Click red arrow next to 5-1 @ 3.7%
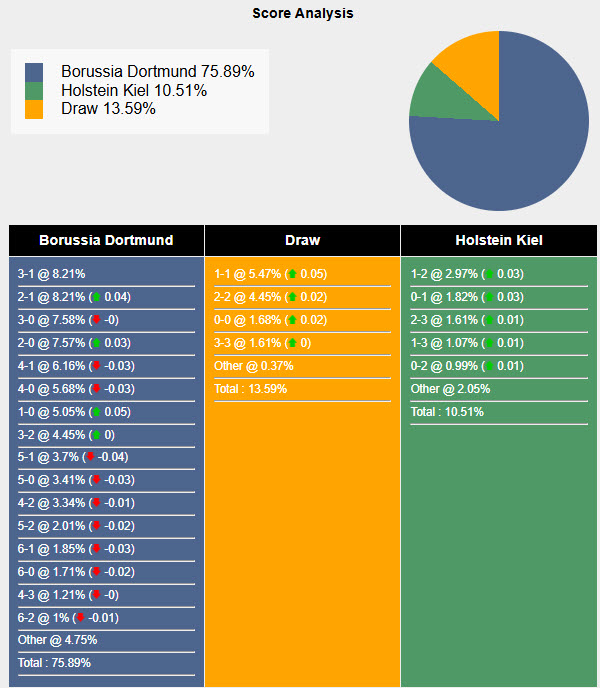 coord(90,457)
